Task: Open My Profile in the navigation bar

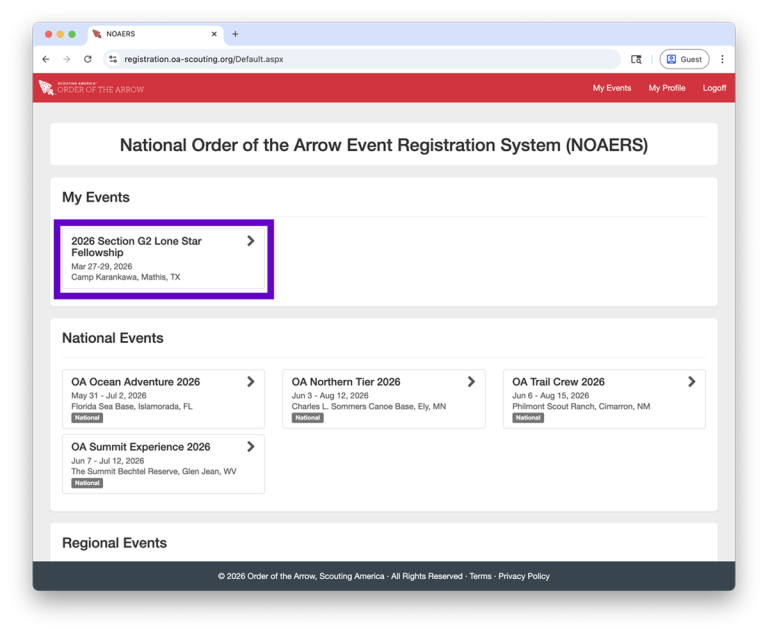Action: point(667,88)
